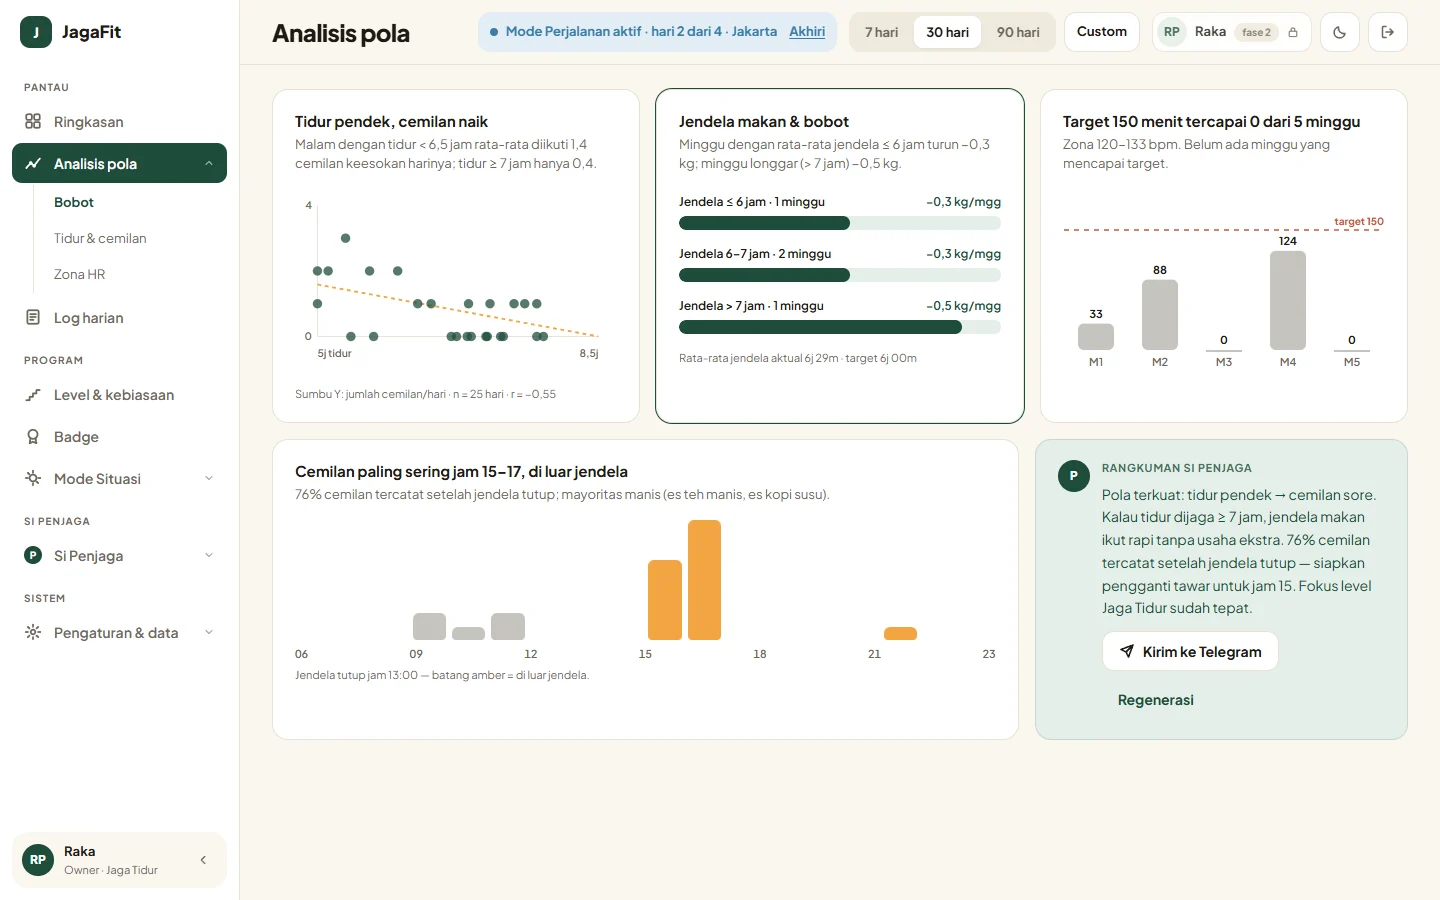
Task: Click the Akhiri link in travel banner
Action: [x=807, y=32]
